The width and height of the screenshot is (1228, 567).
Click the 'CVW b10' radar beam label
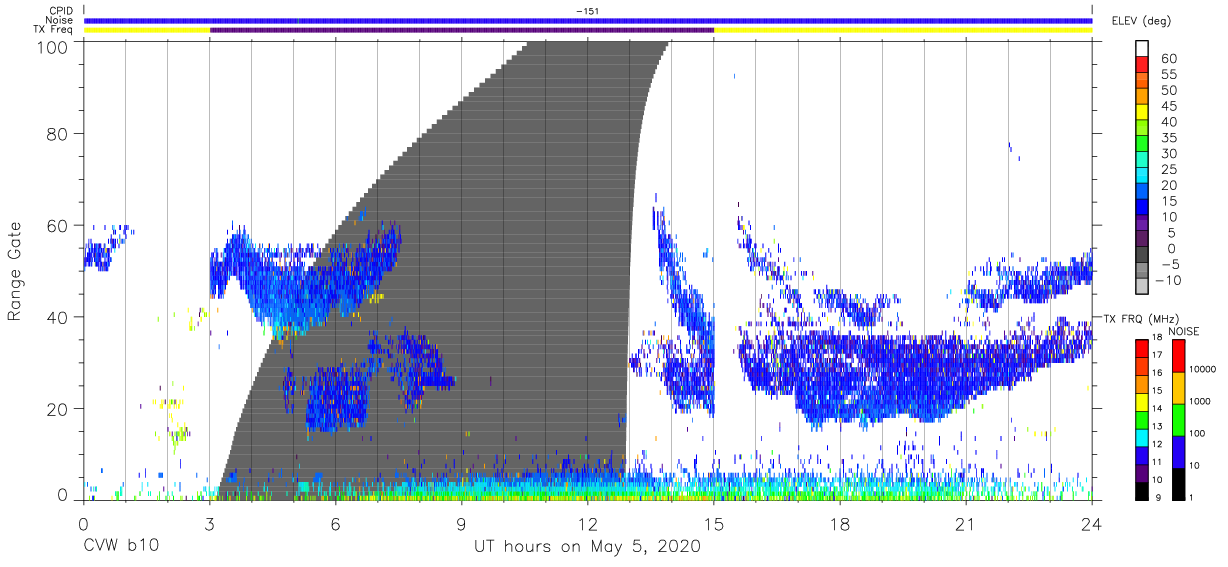tap(120, 547)
